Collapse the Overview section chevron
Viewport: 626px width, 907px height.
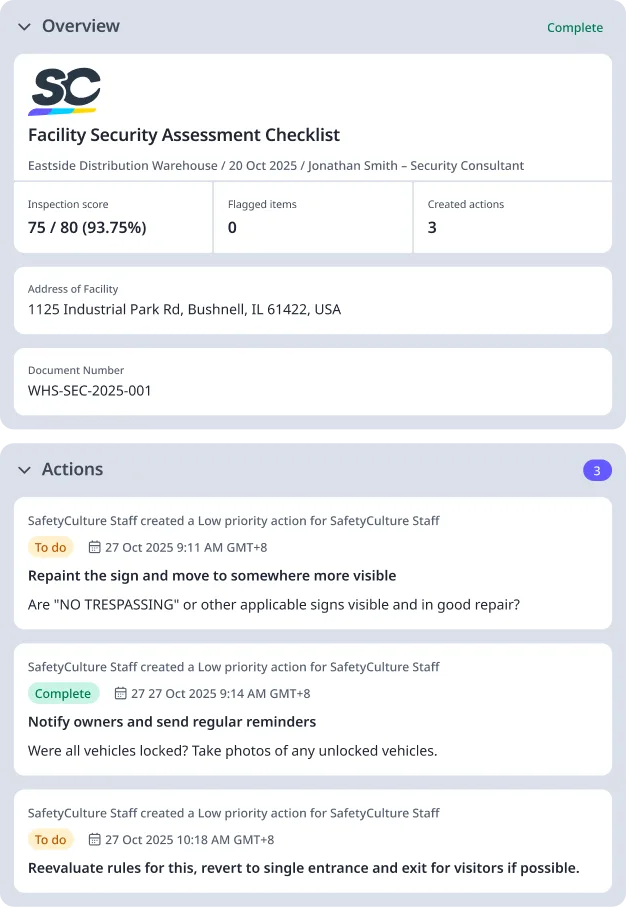click(x=24, y=26)
